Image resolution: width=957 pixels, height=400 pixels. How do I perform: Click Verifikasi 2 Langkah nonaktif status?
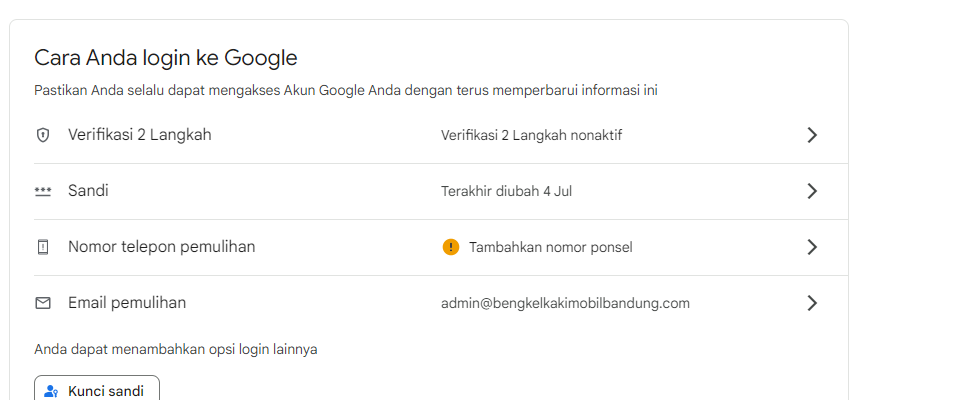[x=532, y=136]
